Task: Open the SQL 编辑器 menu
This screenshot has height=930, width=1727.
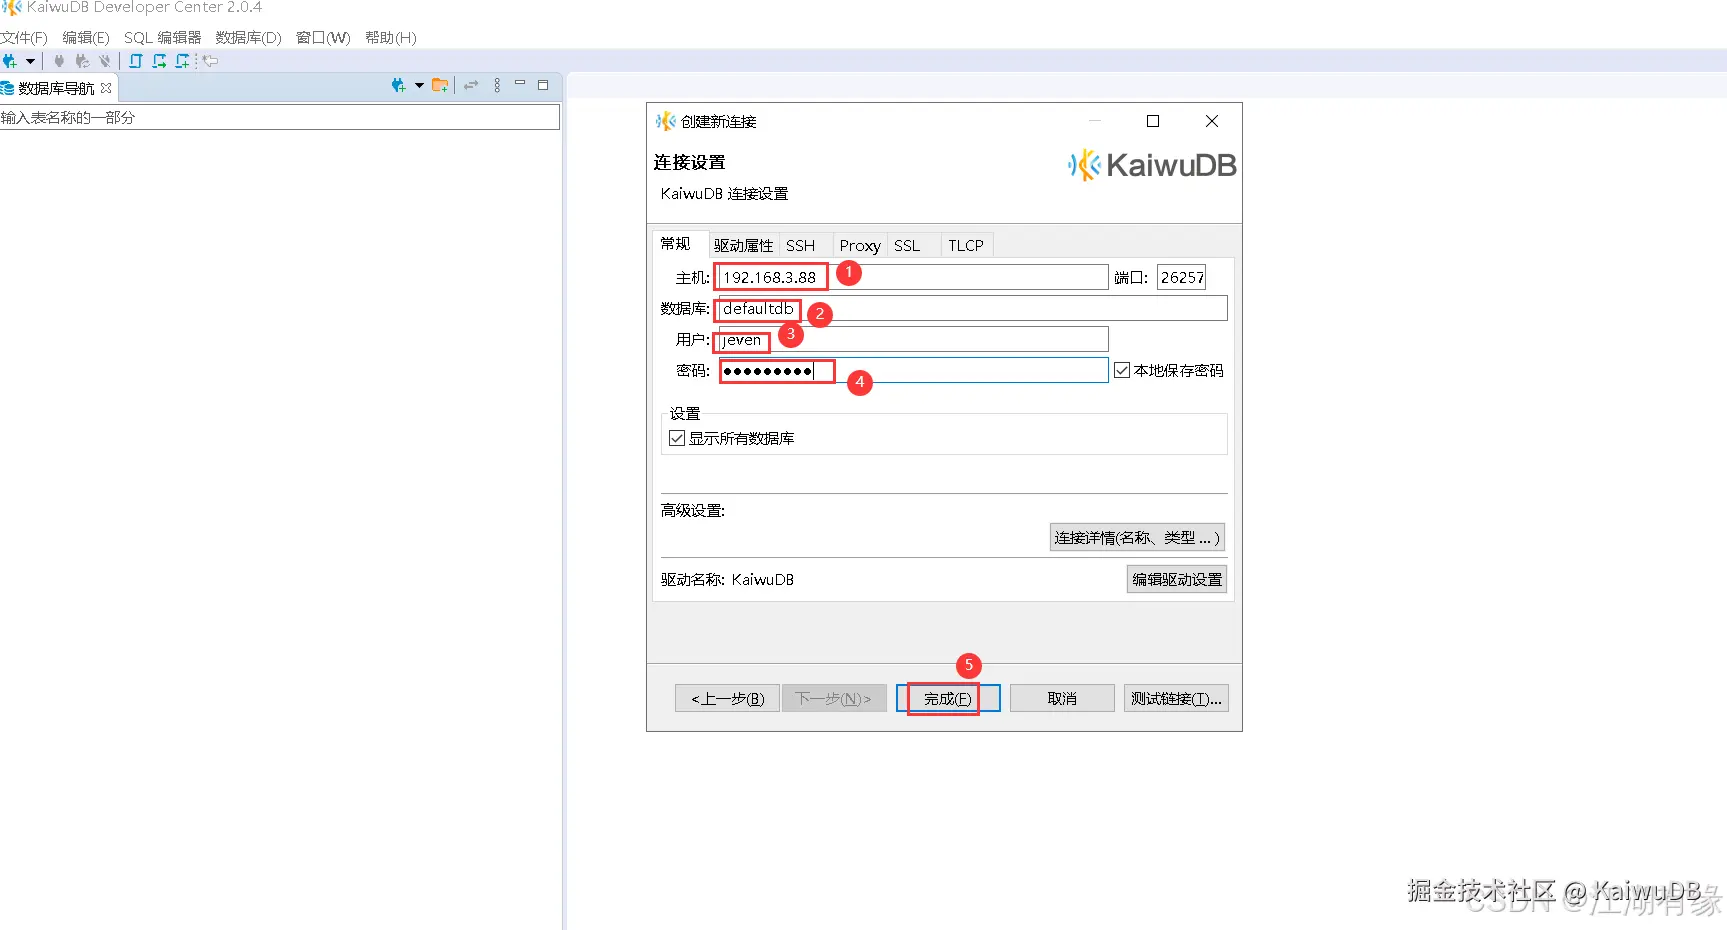Action: [162, 38]
